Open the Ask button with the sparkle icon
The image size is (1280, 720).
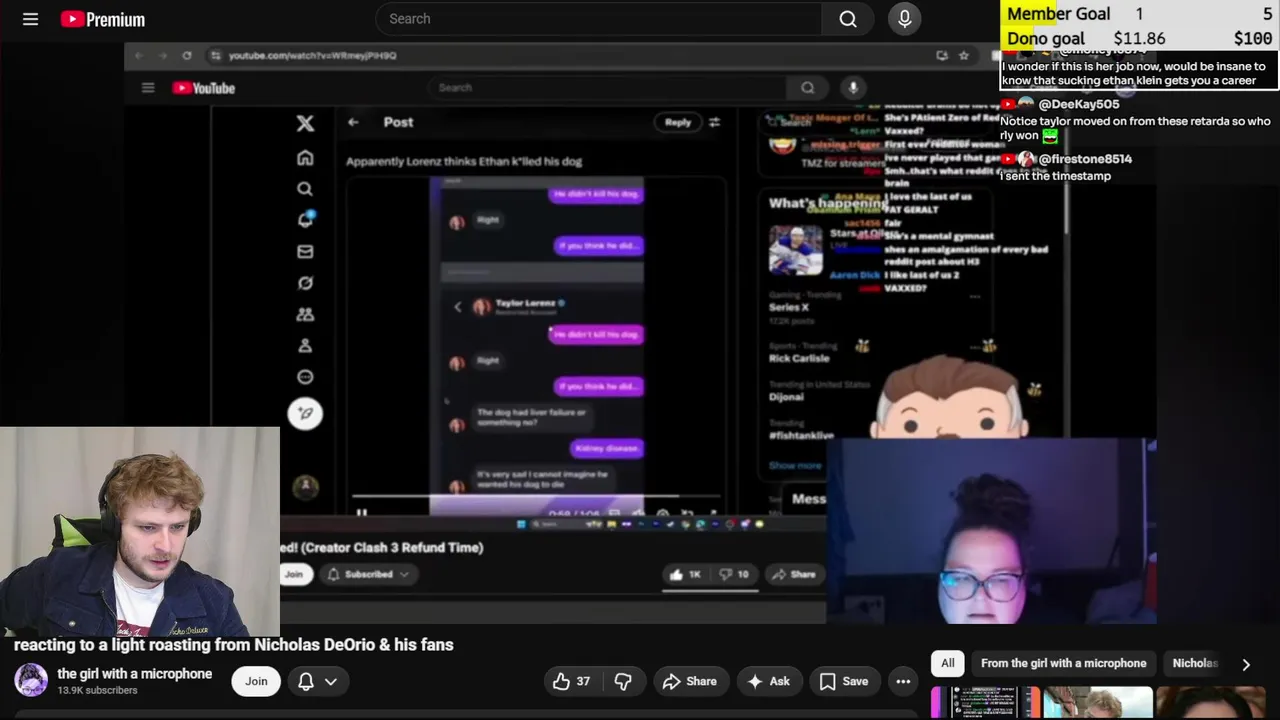pyautogui.click(x=768, y=681)
